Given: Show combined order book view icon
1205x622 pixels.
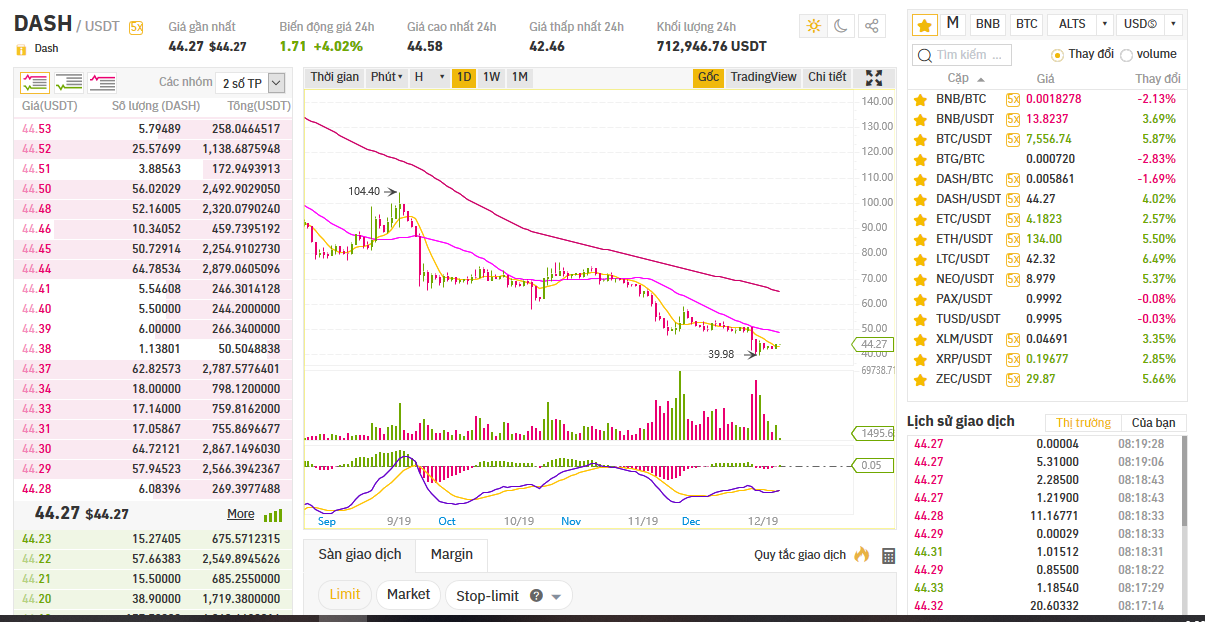Looking at the screenshot, I should coord(35,83).
